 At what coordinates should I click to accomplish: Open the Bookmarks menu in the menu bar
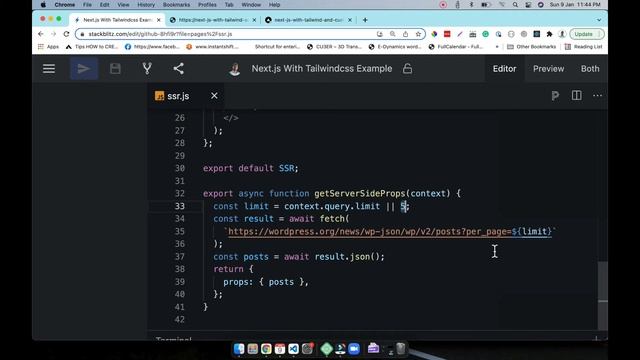(x=176, y=4)
